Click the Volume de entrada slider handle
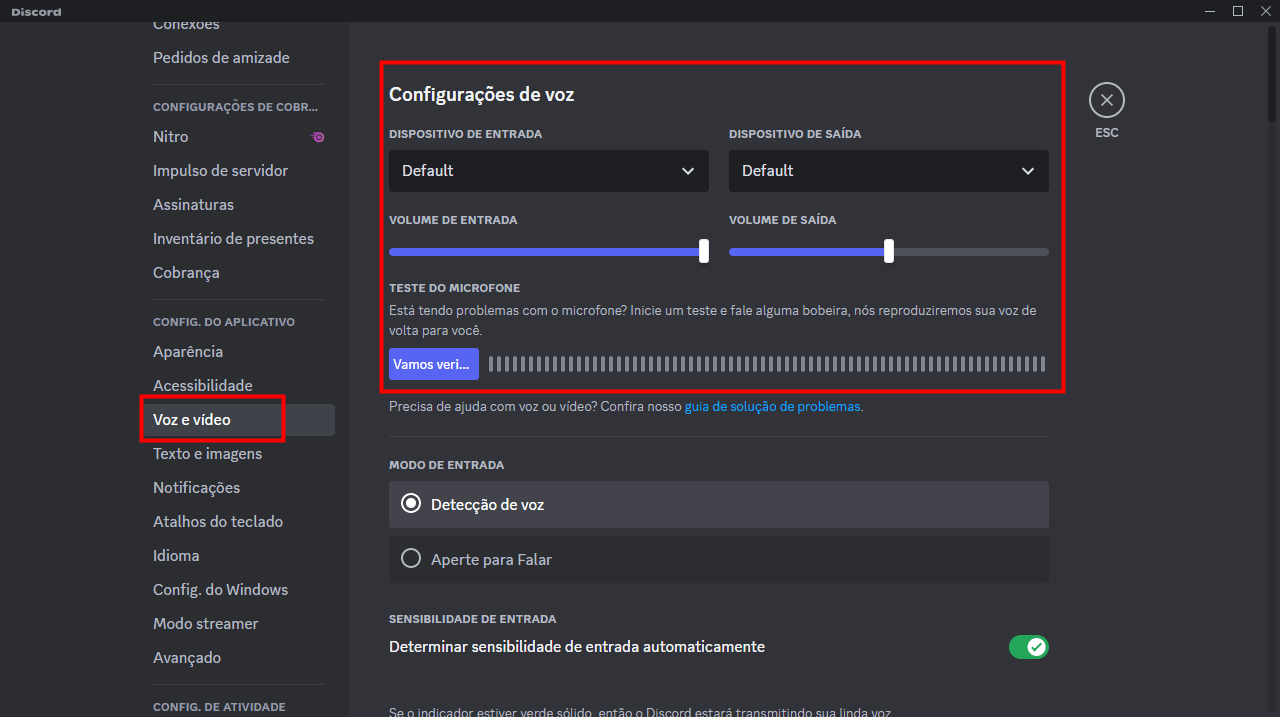The height and width of the screenshot is (717, 1280). pos(704,251)
